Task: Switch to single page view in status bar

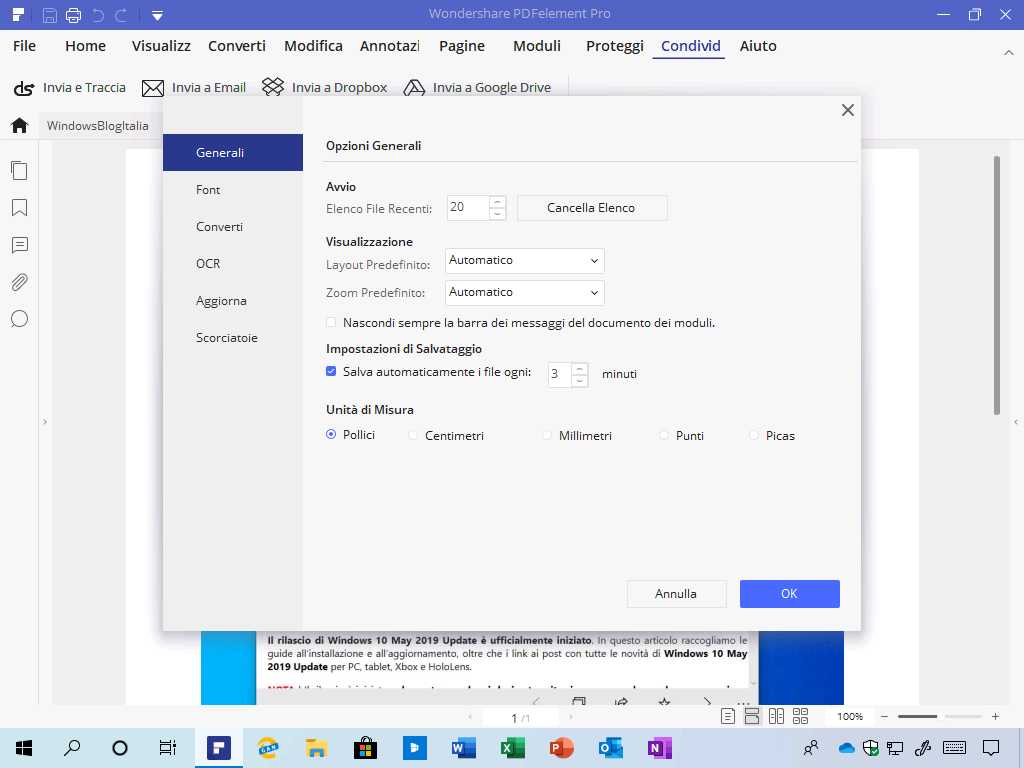Action: click(x=728, y=716)
